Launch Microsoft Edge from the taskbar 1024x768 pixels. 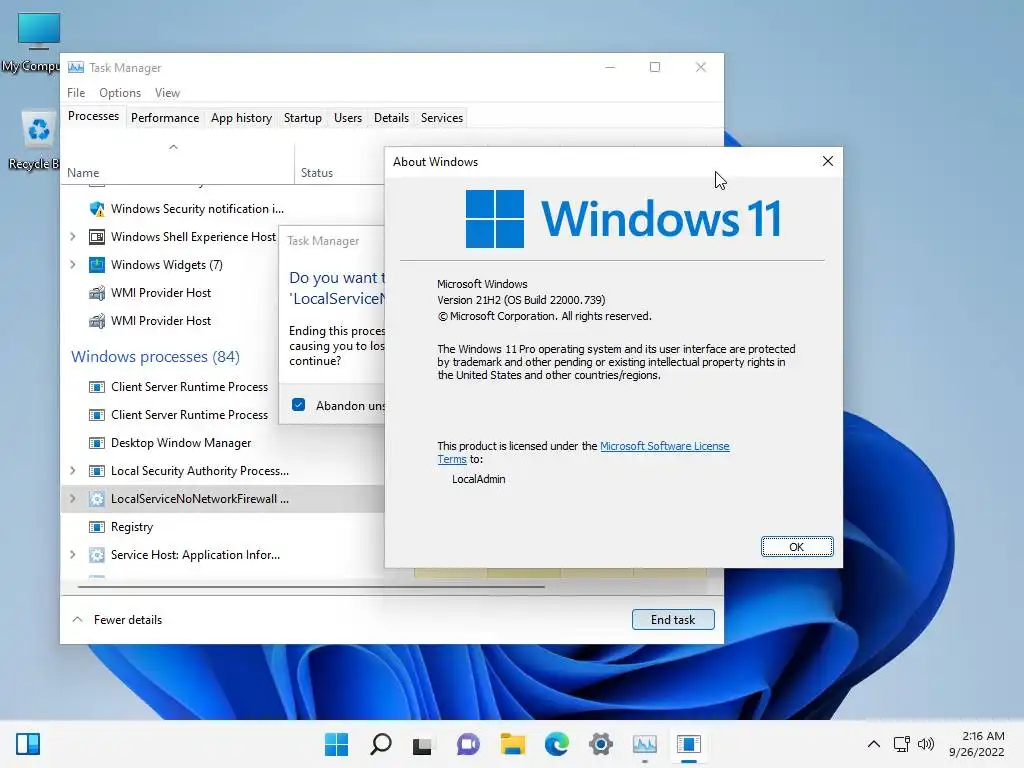pyautogui.click(x=556, y=744)
